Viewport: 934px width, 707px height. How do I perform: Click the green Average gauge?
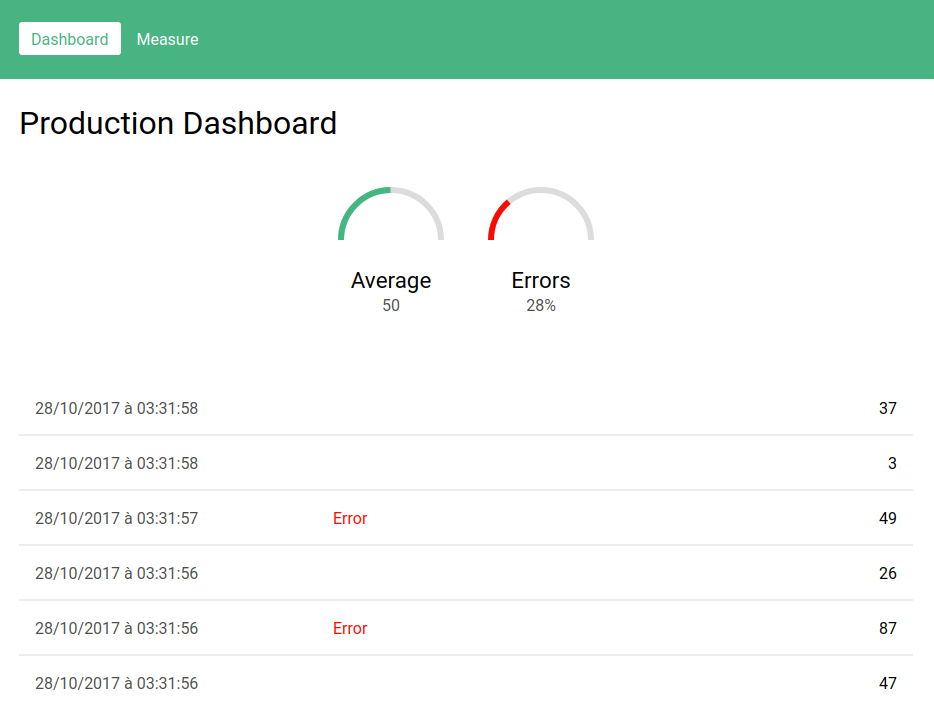coord(391,214)
